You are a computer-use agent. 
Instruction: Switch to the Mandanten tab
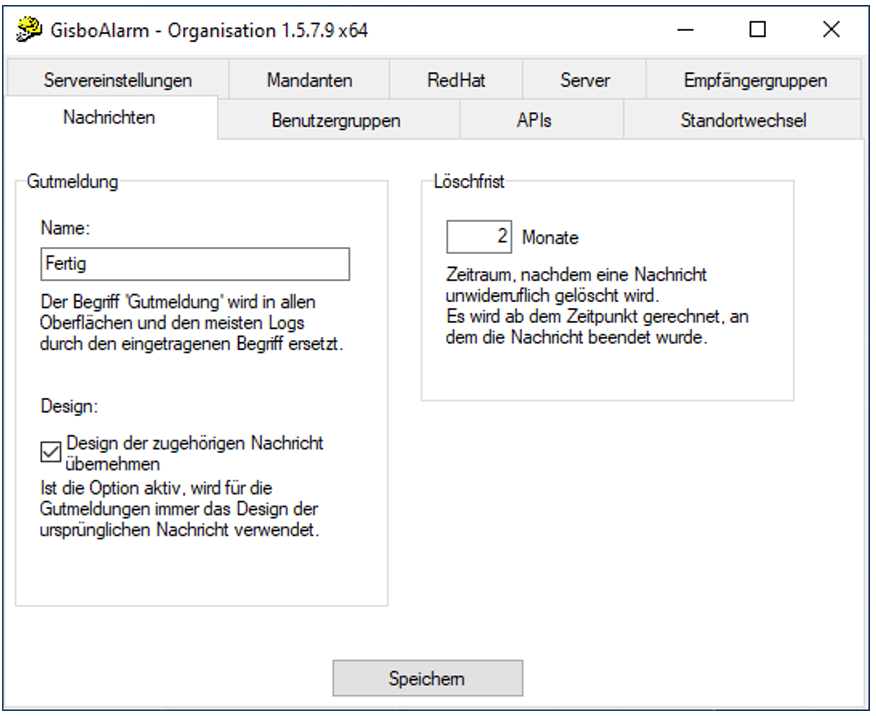[309, 80]
